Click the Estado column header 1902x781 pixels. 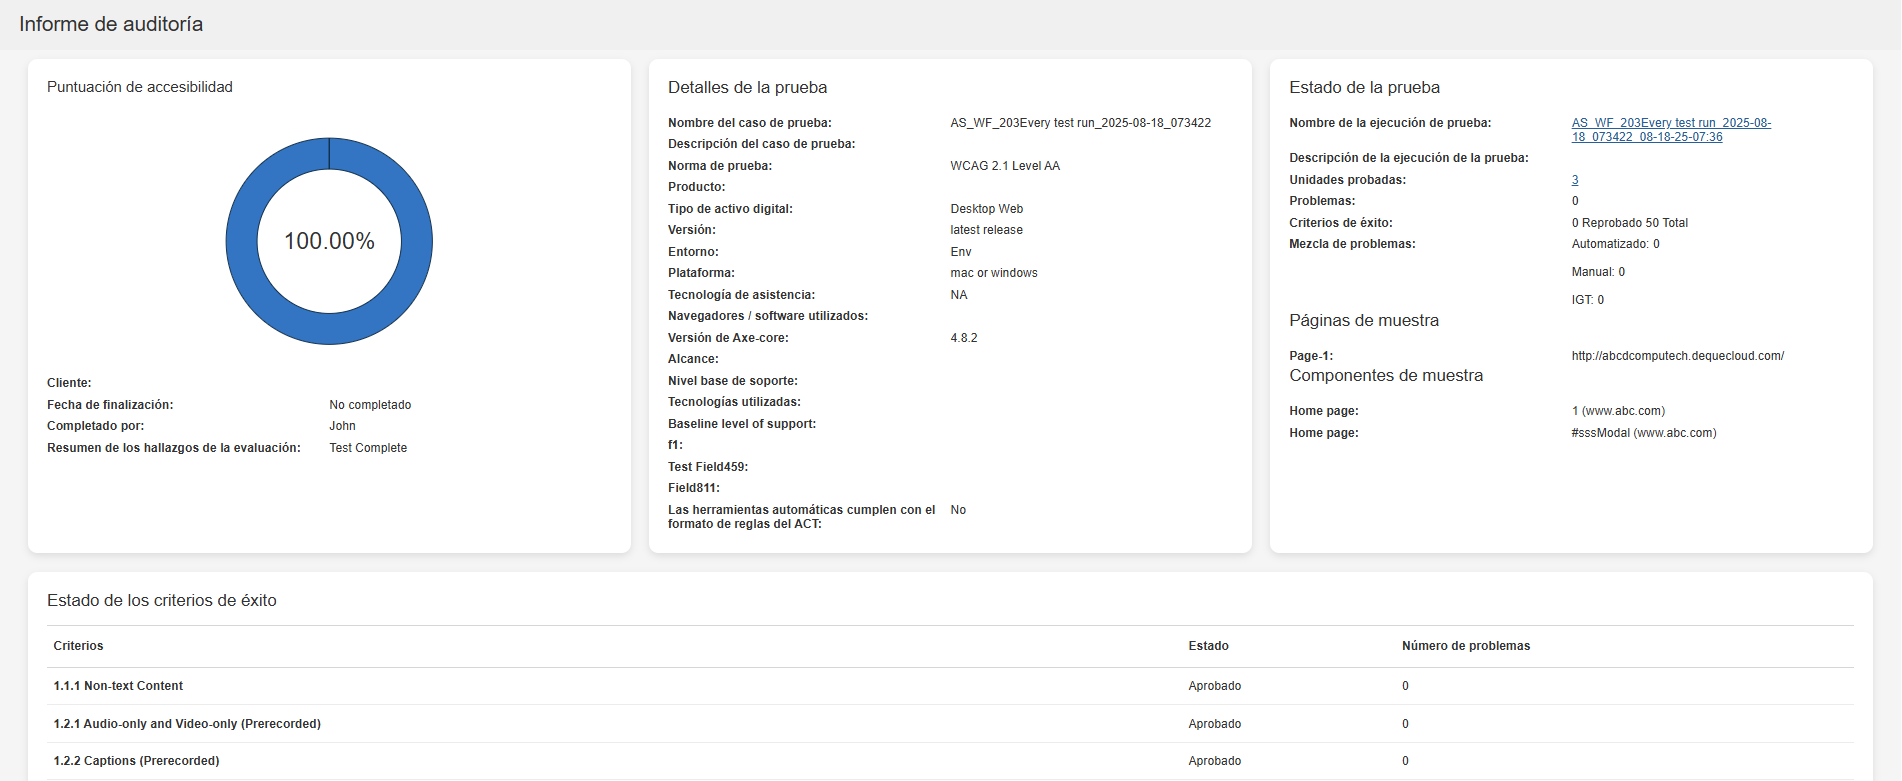pyautogui.click(x=1208, y=646)
